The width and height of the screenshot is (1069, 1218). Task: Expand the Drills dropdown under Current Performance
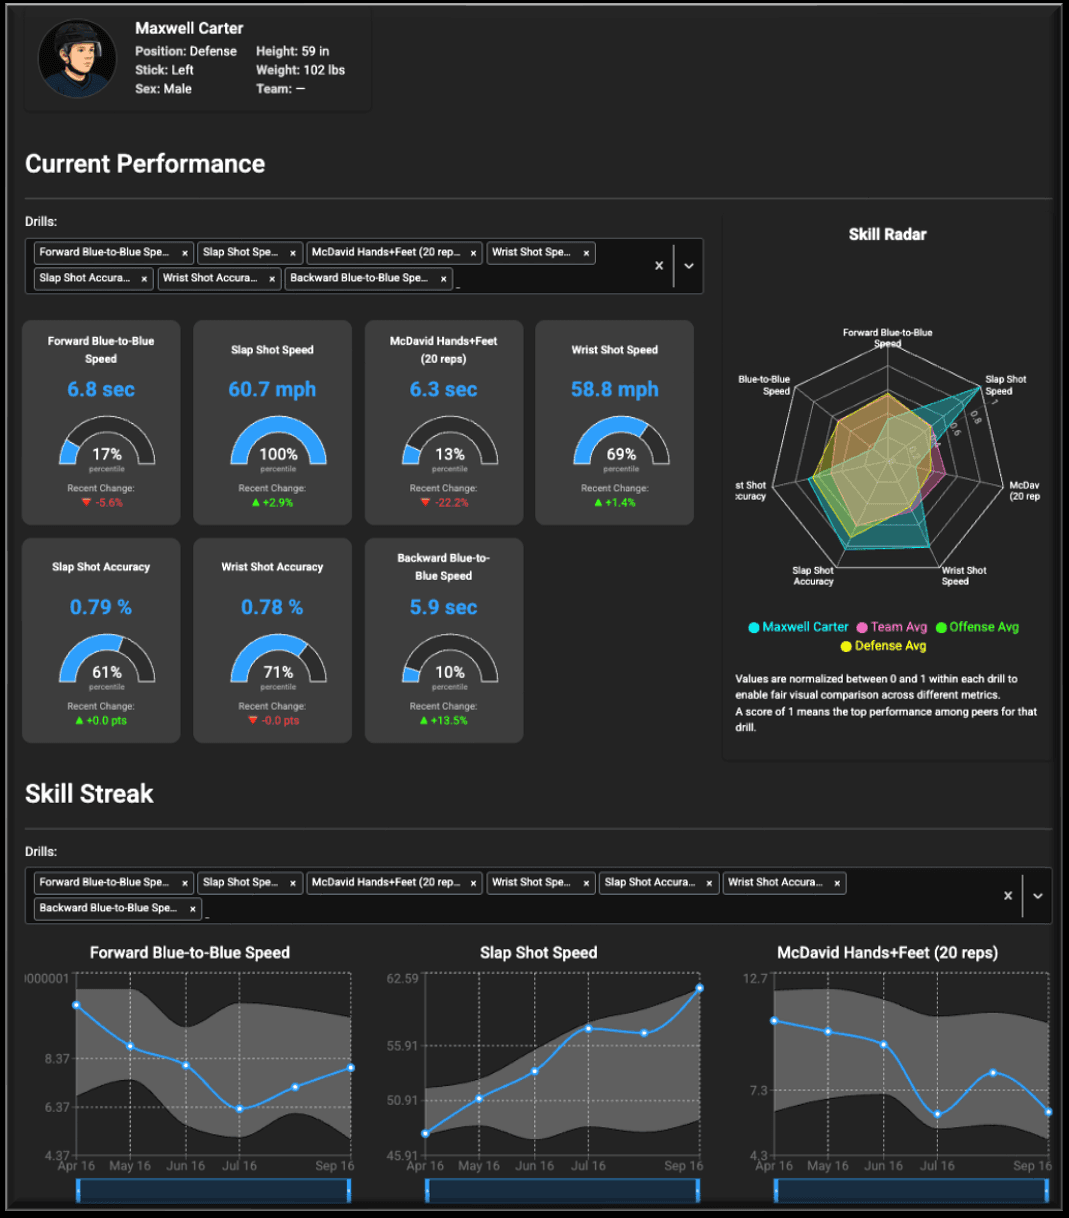(688, 265)
